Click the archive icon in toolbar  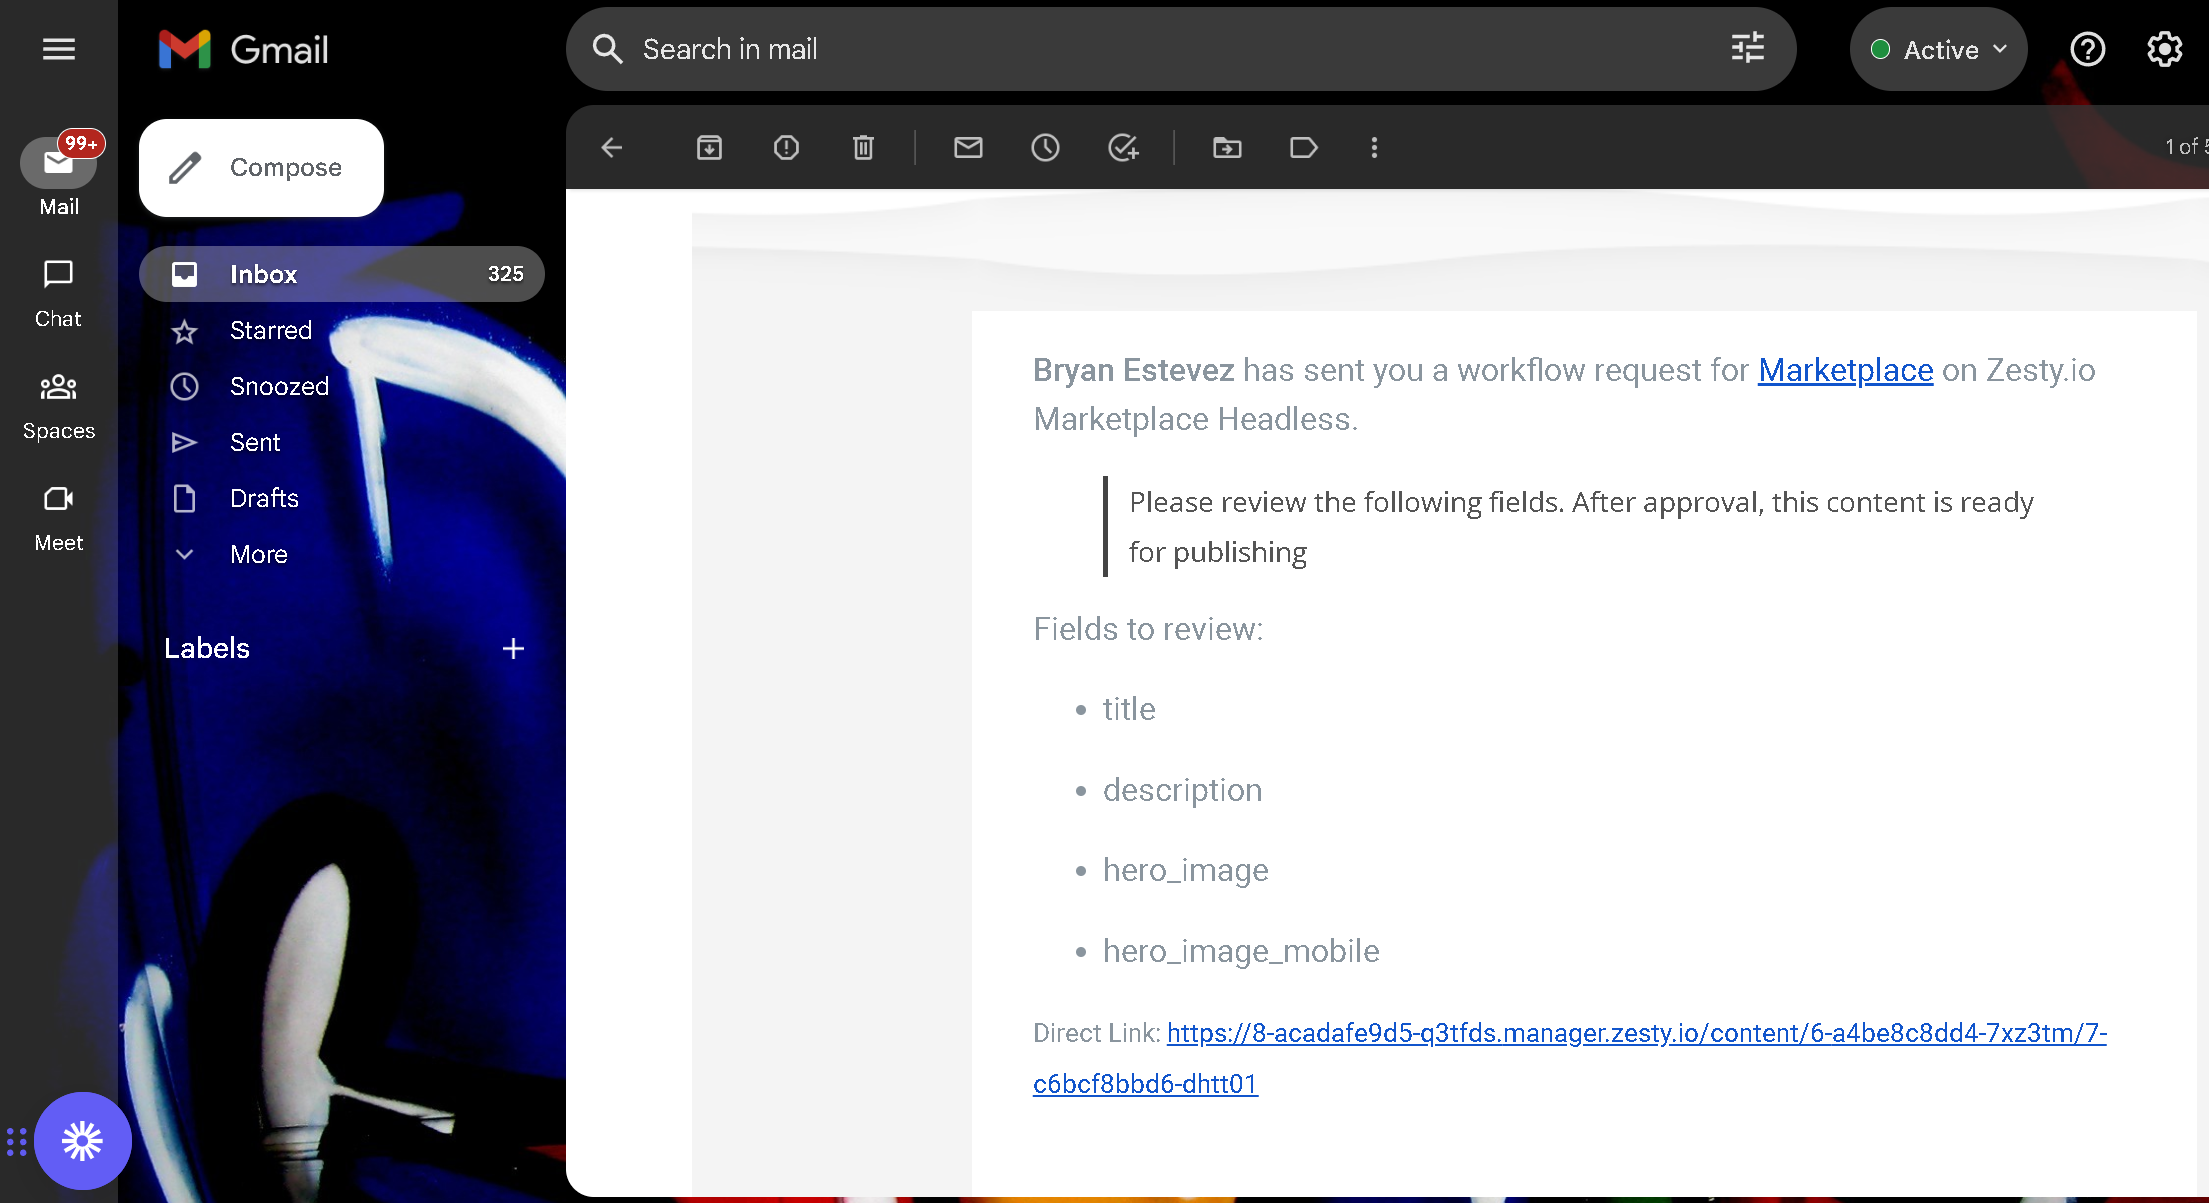pyautogui.click(x=711, y=147)
